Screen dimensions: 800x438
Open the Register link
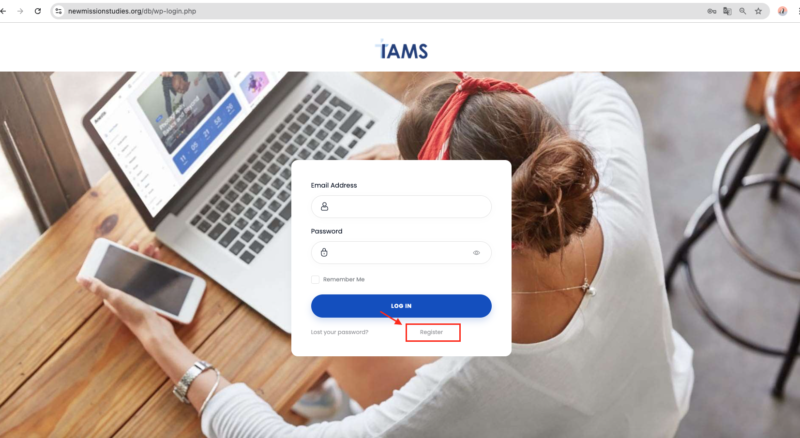(x=431, y=332)
